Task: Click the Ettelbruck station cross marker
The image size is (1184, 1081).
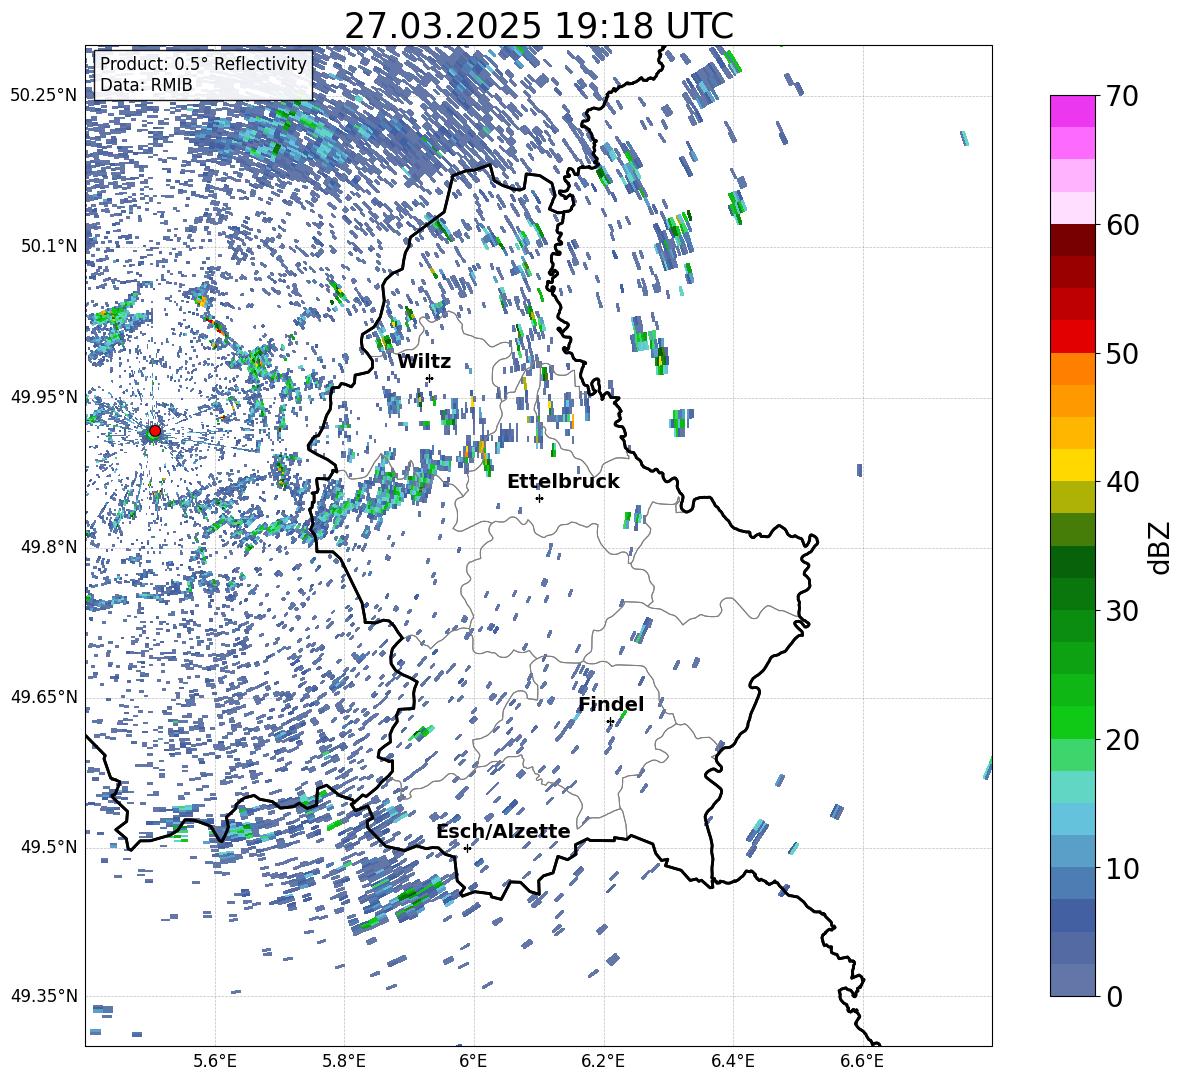Action: point(539,498)
